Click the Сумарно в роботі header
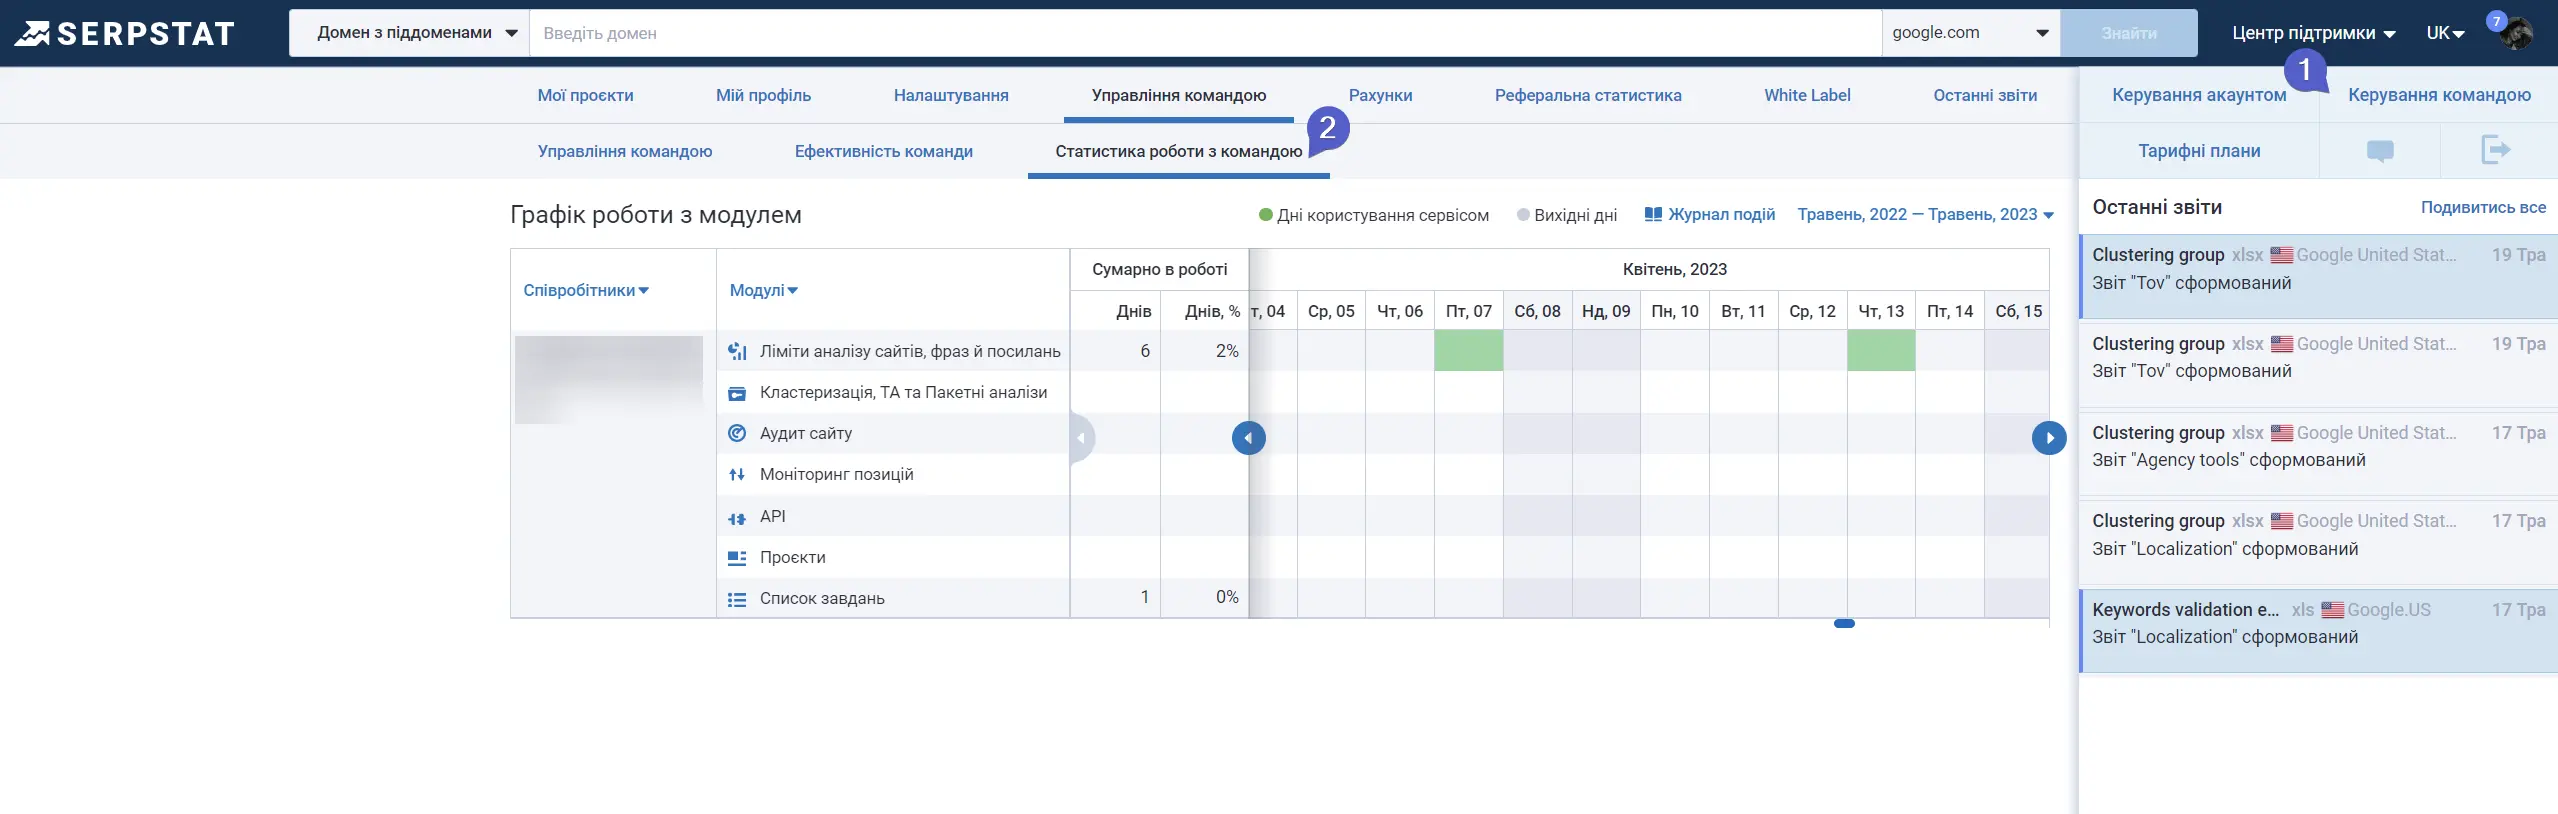The image size is (2558, 814). pyautogui.click(x=1159, y=269)
